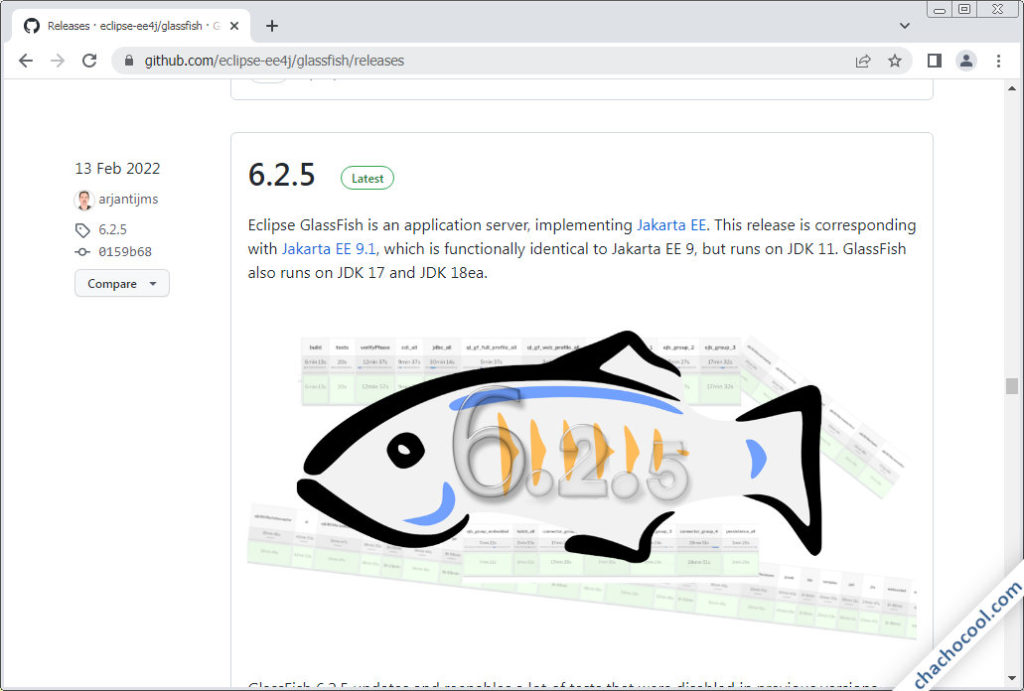Screen dimensions: 1024x691
Task: Click the 13 Feb 2022 date
Action: coord(118,169)
